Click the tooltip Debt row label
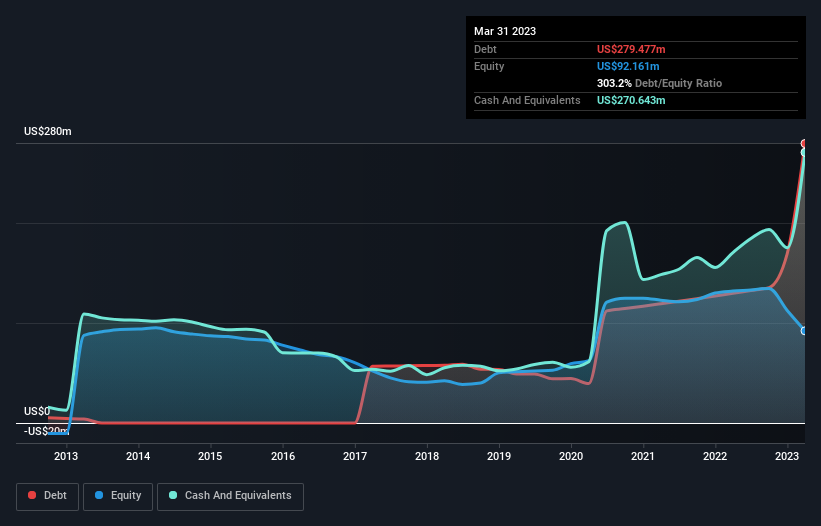This screenshot has width=821, height=526. (x=485, y=49)
